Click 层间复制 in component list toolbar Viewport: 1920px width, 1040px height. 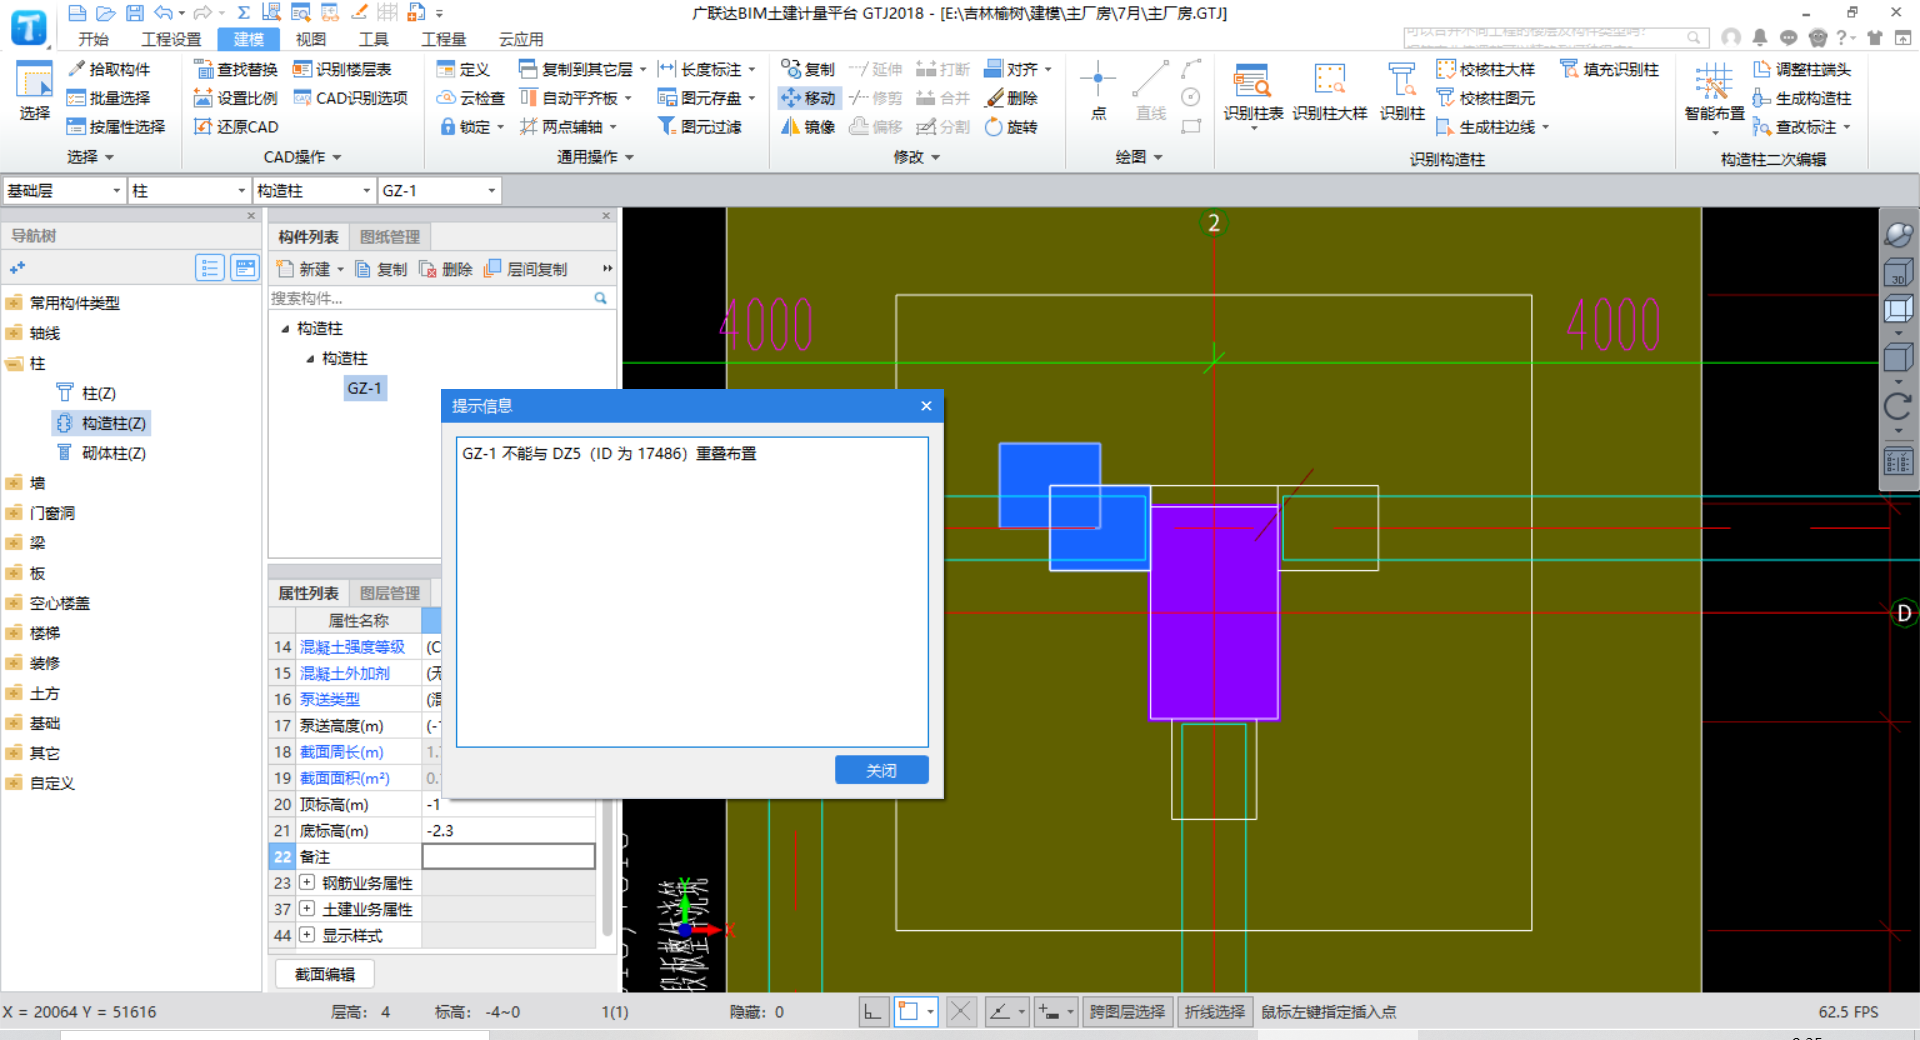[526, 269]
